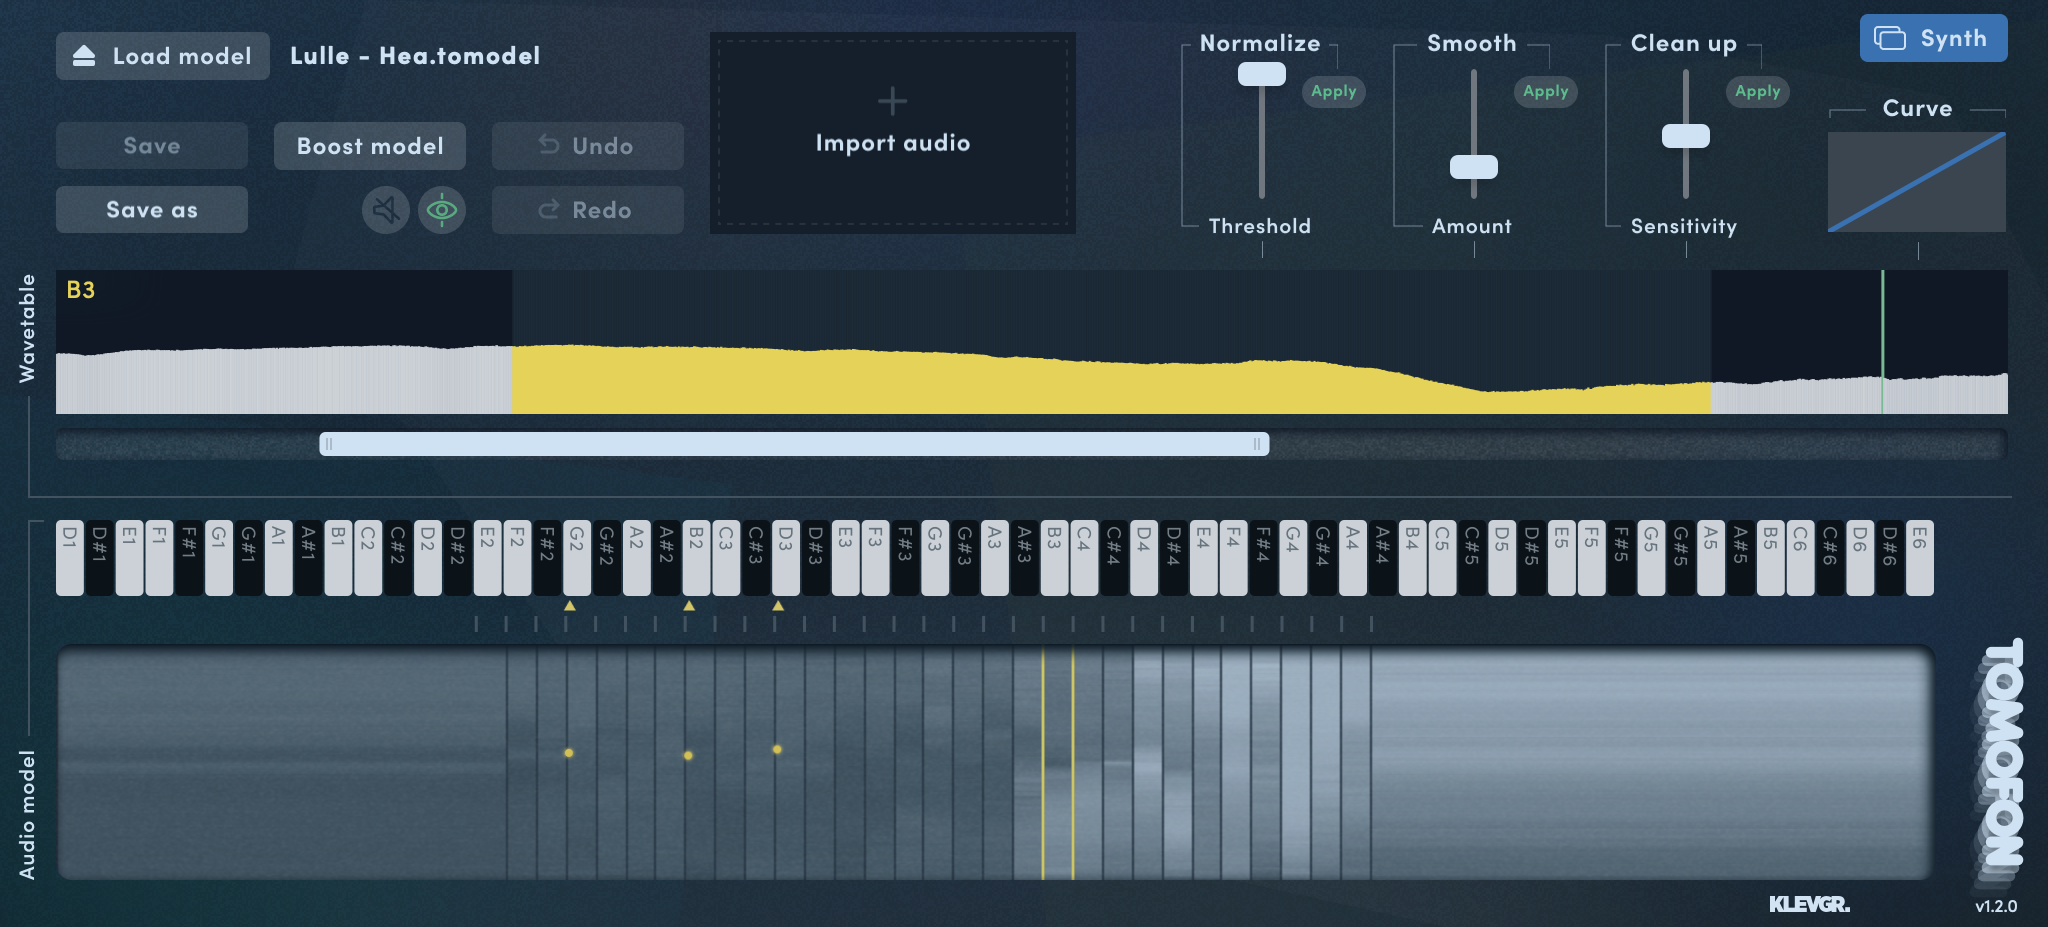Click the Smooth Amount slider handle
This screenshot has height=927, width=2048.
(x=1474, y=167)
